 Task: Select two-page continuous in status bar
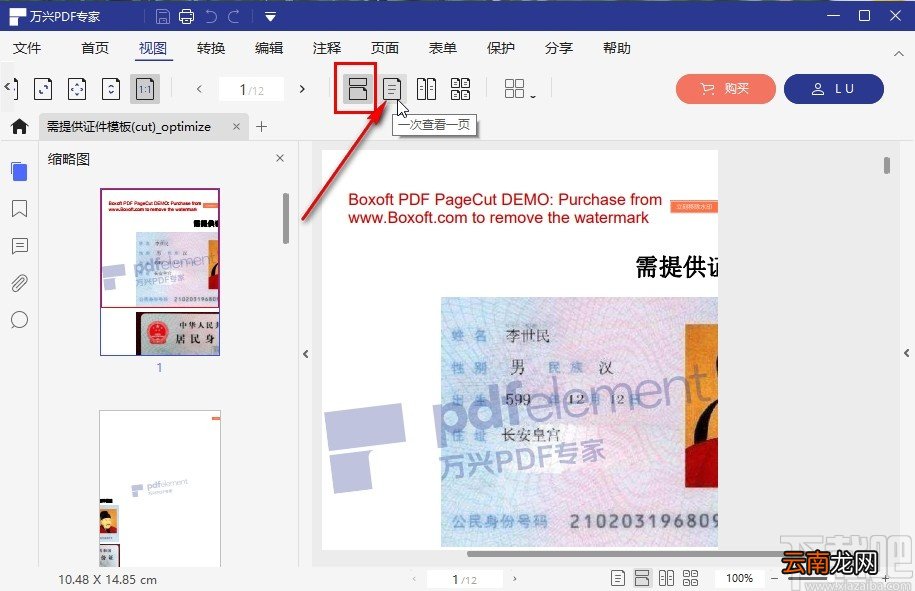pos(690,578)
